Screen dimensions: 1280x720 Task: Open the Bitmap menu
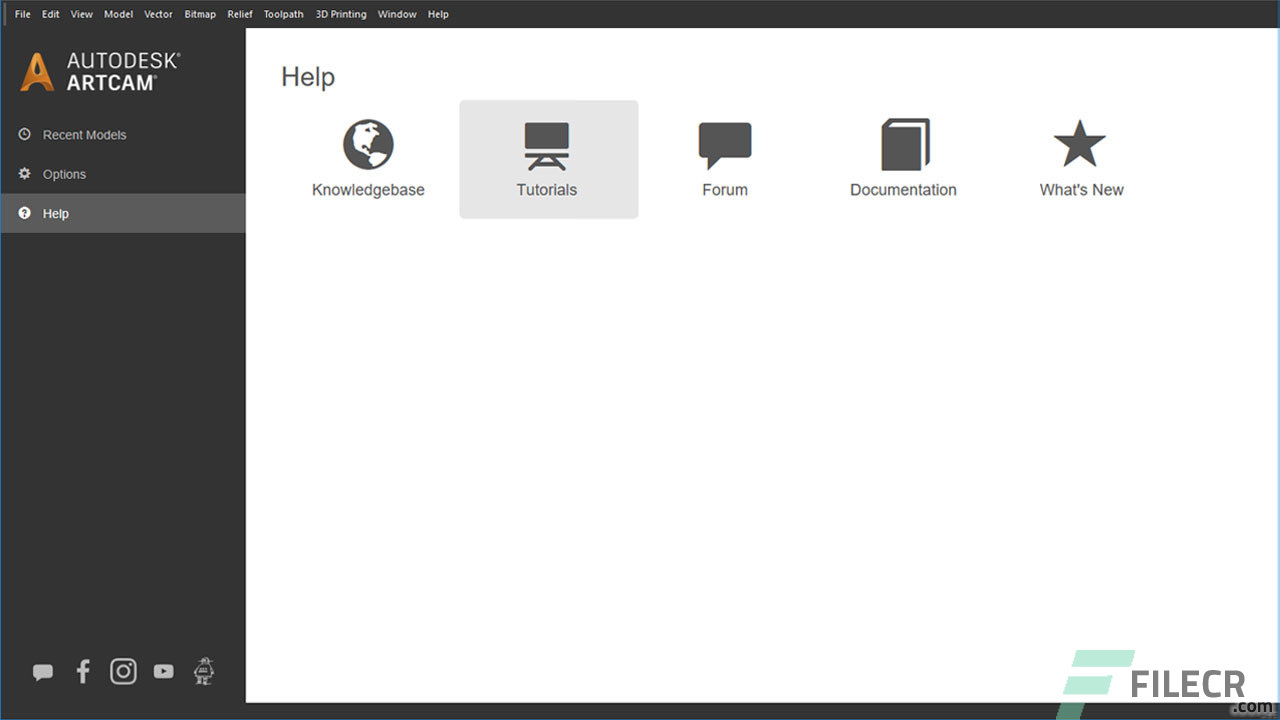click(x=200, y=14)
